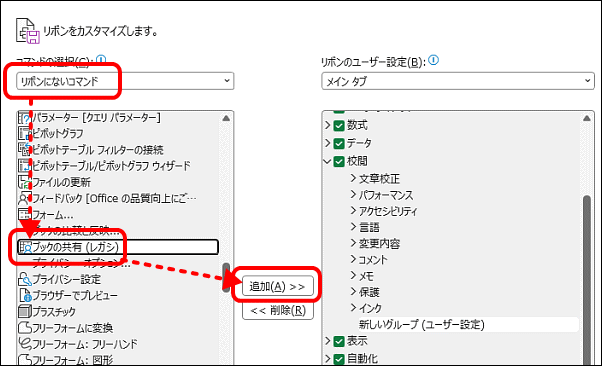
Task: Expand the 保護 group
Action: 353,291
